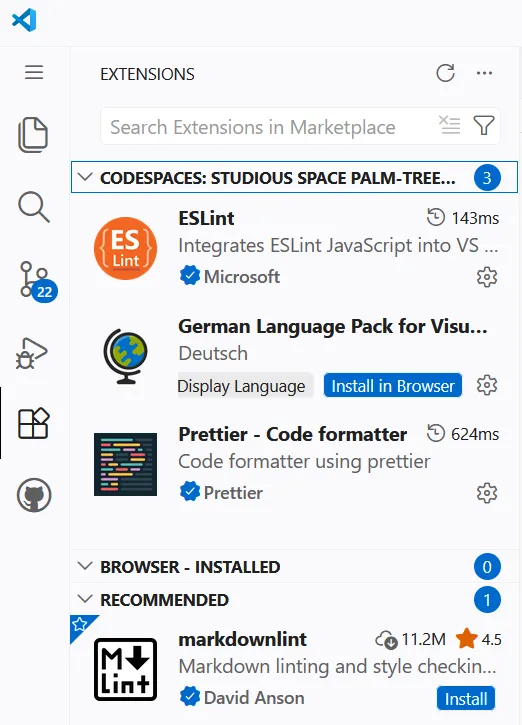
Task: Open Source Control with 22 changes
Action: click(x=38, y=282)
